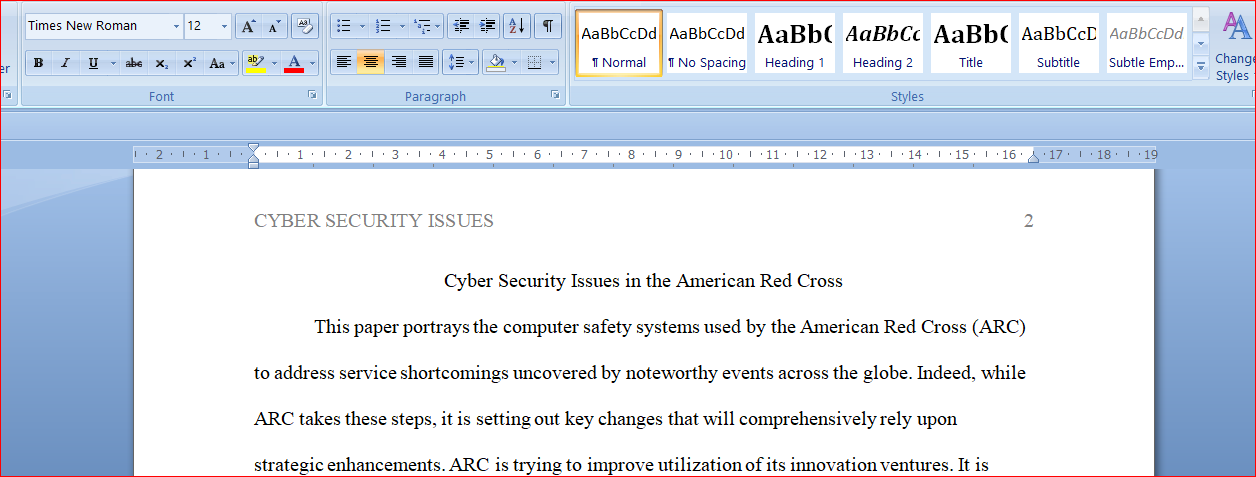Open borders dropdown arrow

[554, 63]
